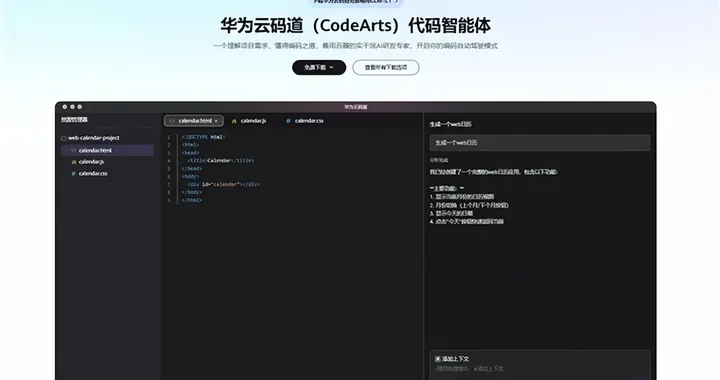Click the opening <head> tag on line 3
The image size is (720, 380).
click(x=191, y=152)
